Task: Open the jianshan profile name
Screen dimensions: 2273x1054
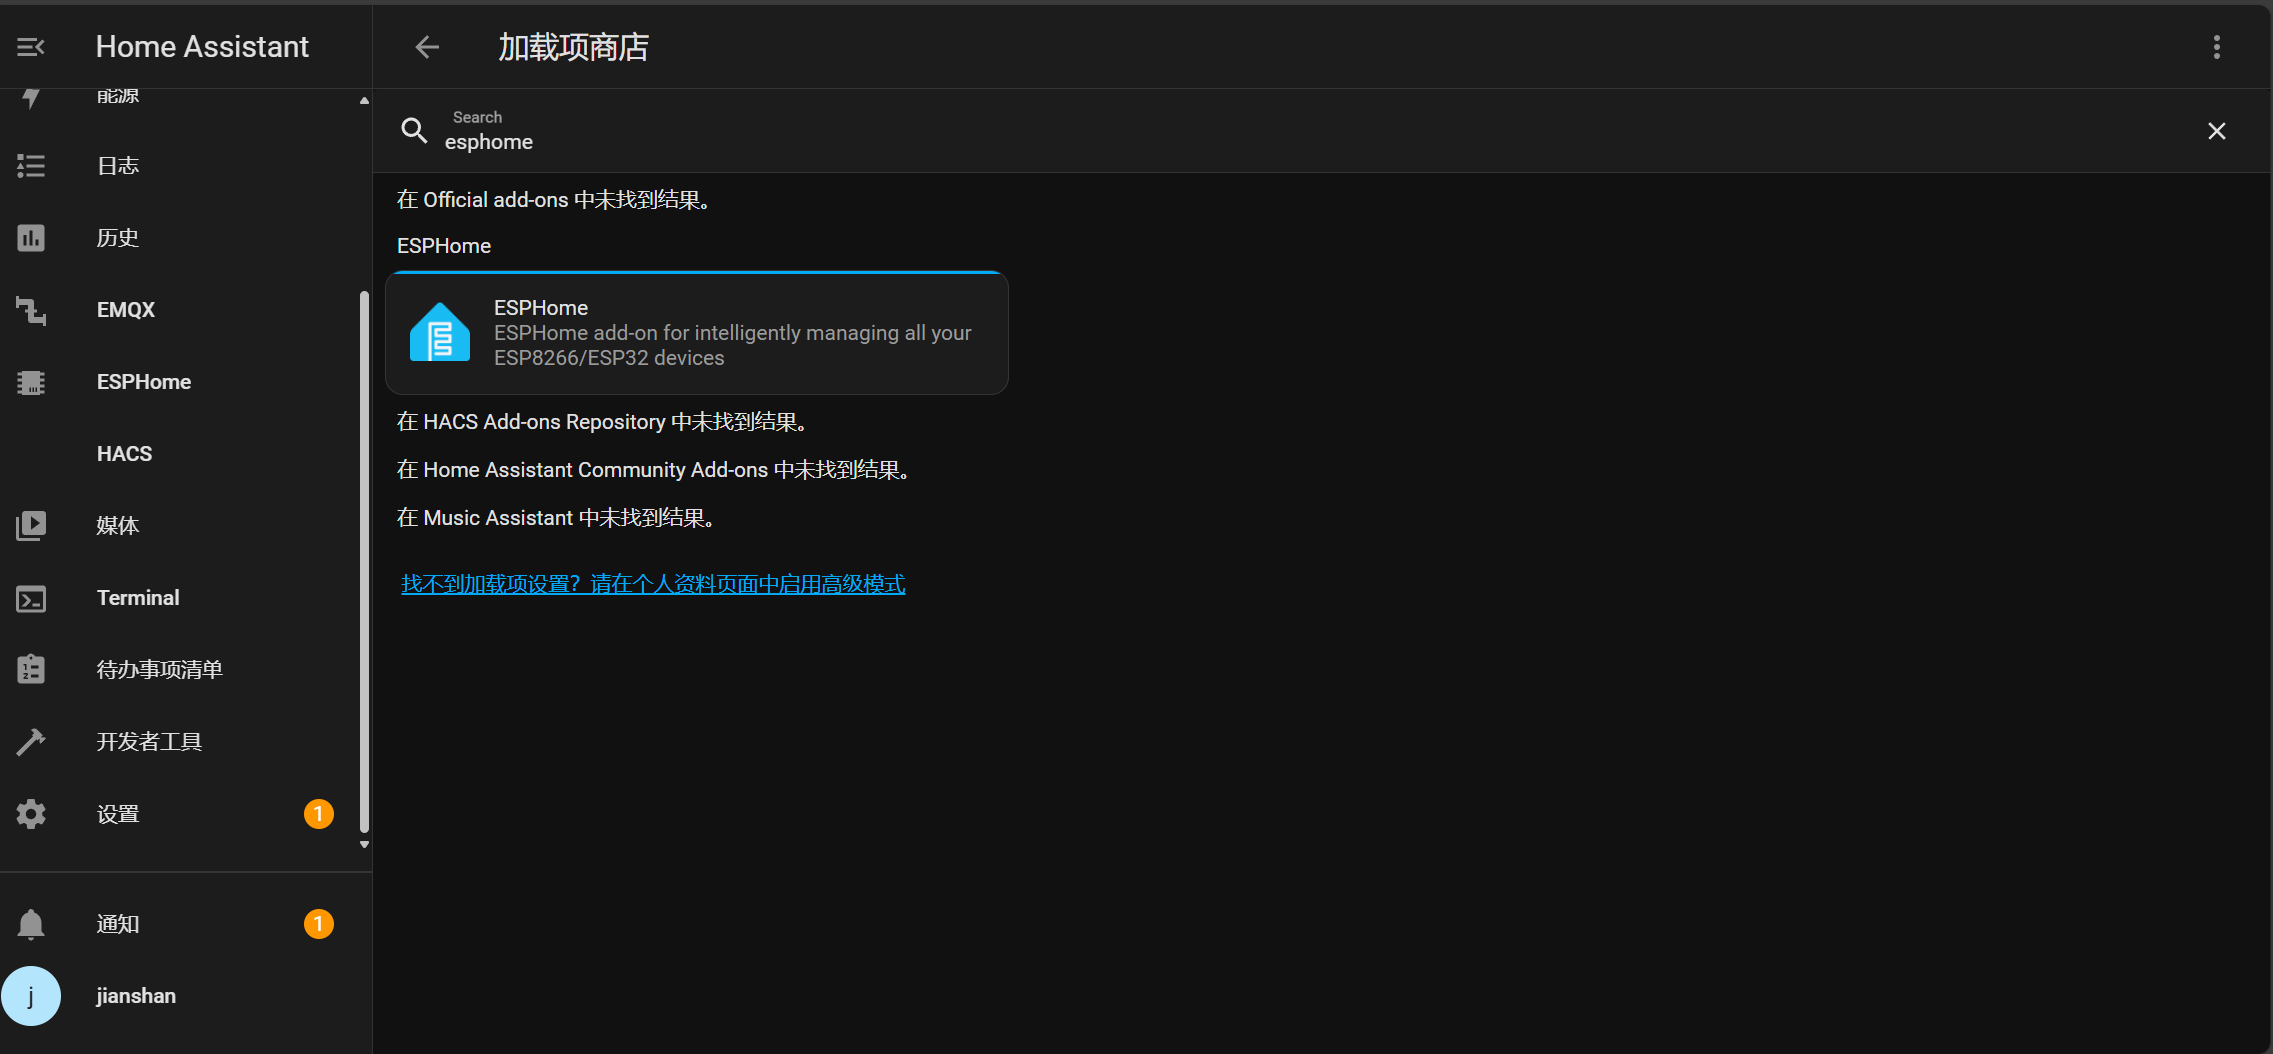Action: pos(136,996)
